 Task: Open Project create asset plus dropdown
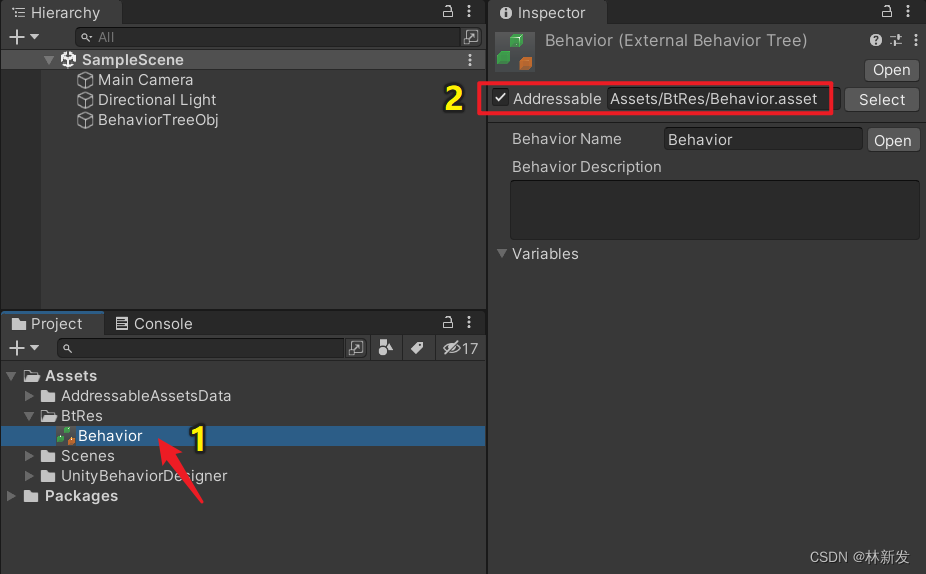24,348
